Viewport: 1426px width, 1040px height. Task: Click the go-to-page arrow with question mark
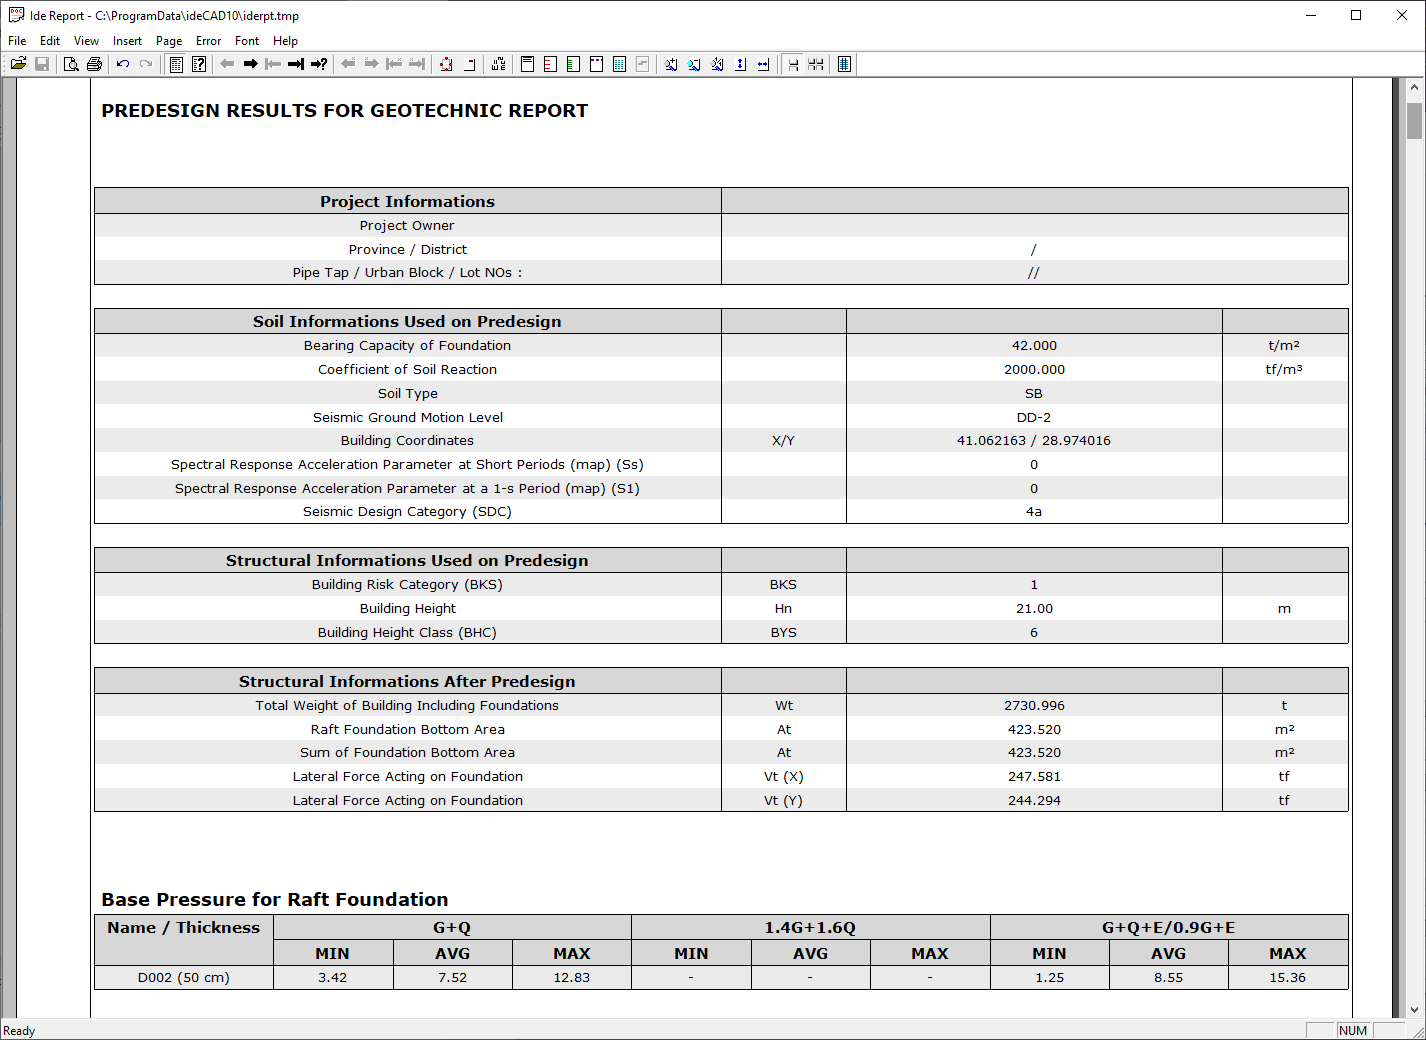point(319,64)
